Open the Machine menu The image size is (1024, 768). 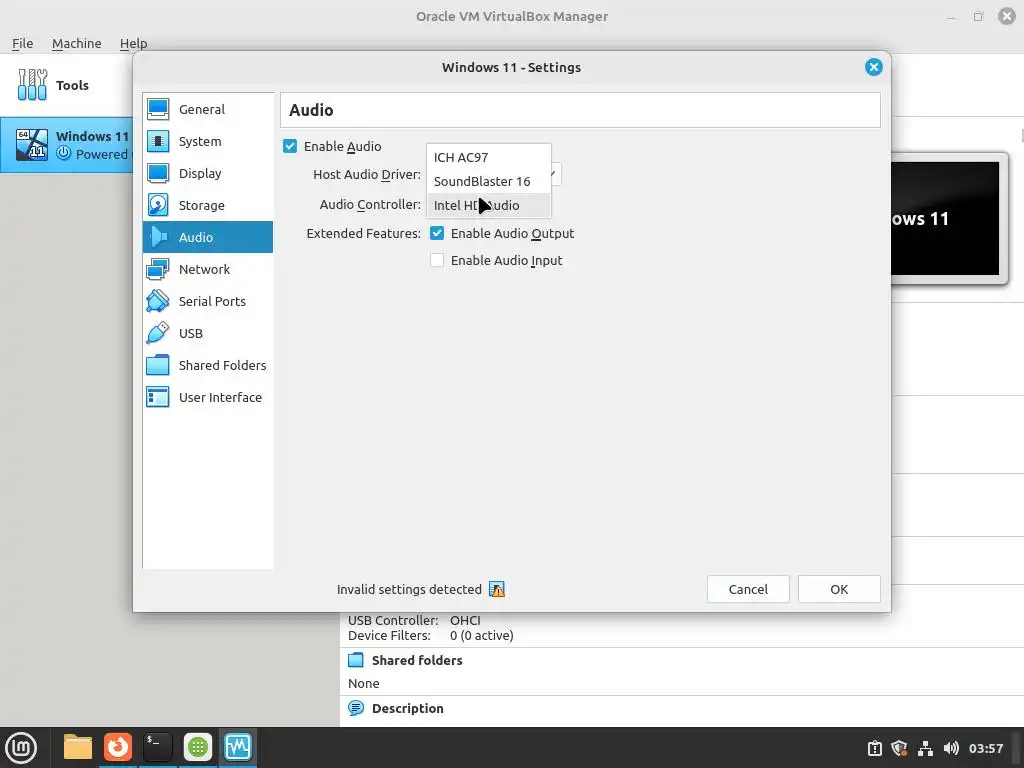pos(76,43)
